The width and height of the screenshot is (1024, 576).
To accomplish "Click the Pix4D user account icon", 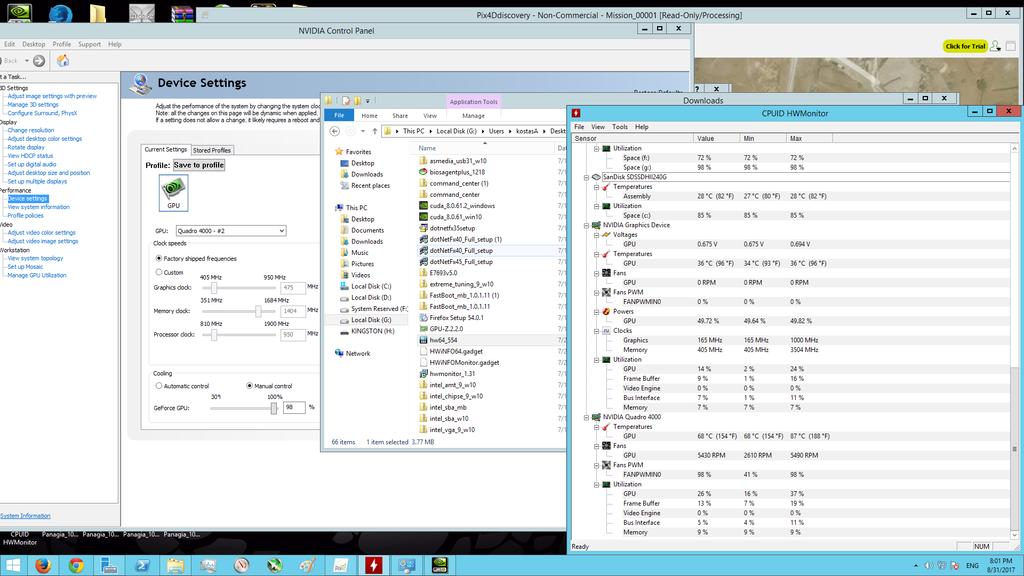I will pyautogui.click(x=995, y=46).
